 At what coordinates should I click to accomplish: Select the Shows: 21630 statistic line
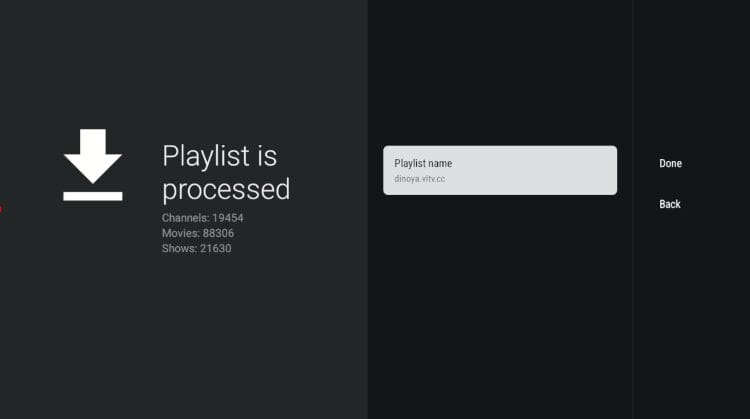196,248
